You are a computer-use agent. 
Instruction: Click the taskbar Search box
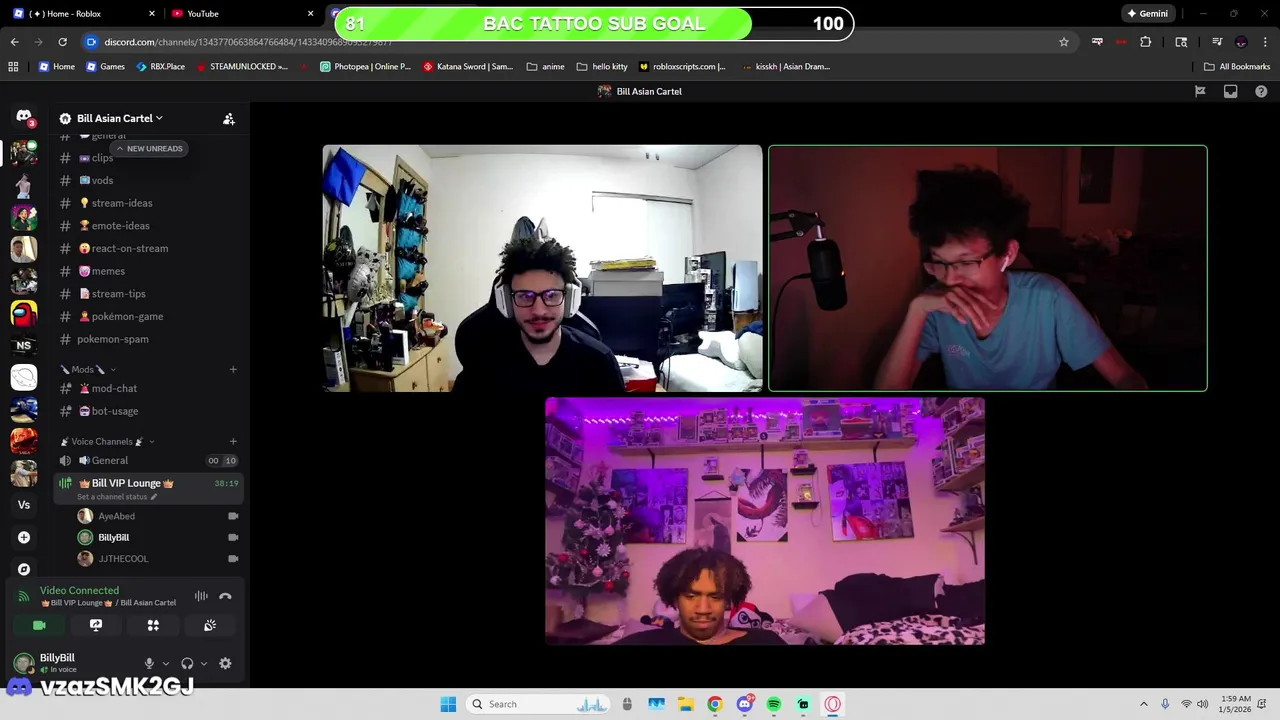(540, 704)
